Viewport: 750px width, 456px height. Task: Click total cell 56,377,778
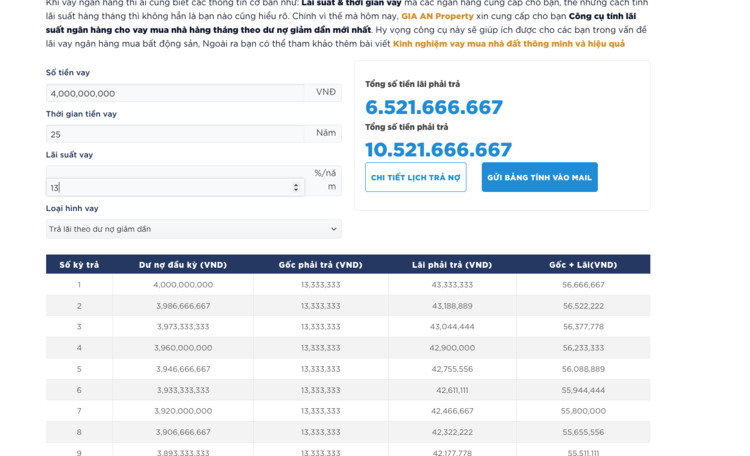583,327
